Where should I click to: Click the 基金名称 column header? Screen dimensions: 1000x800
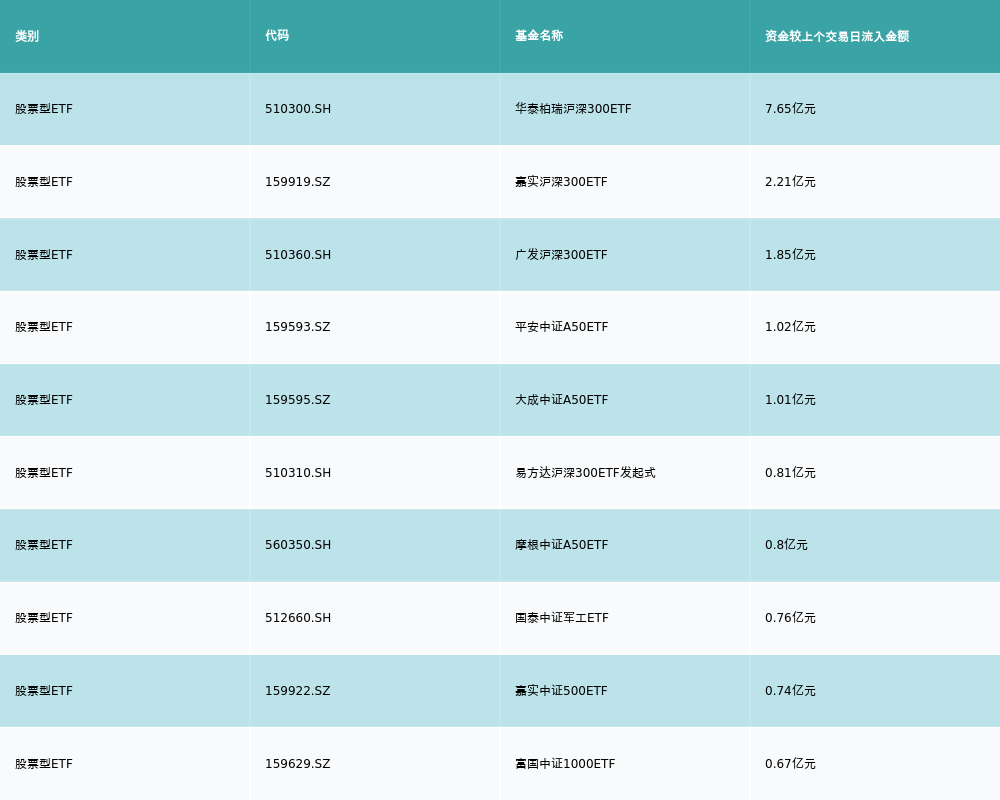click(539, 36)
